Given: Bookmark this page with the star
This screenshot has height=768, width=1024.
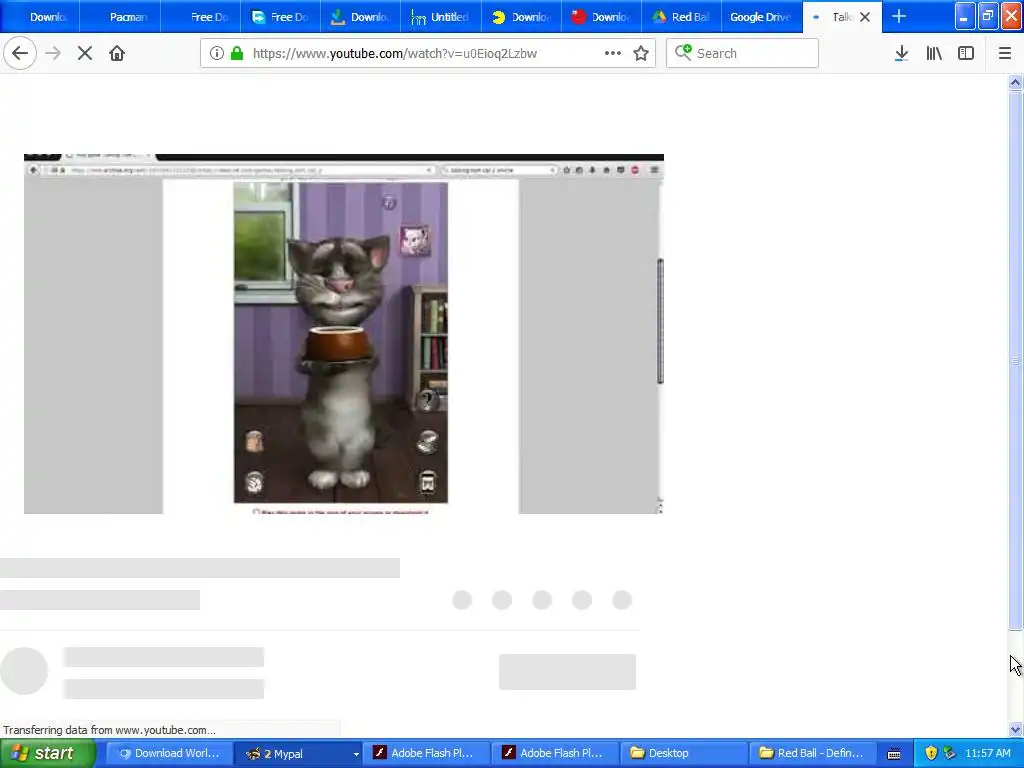Looking at the screenshot, I should coord(641,53).
